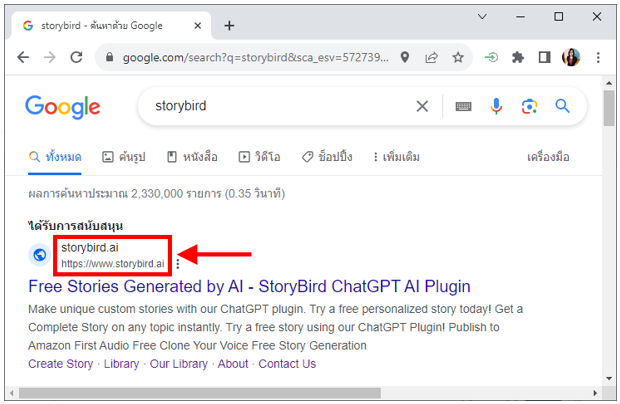
Task: Click the vertical scrollbar down arrow
Action: pyautogui.click(x=609, y=378)
